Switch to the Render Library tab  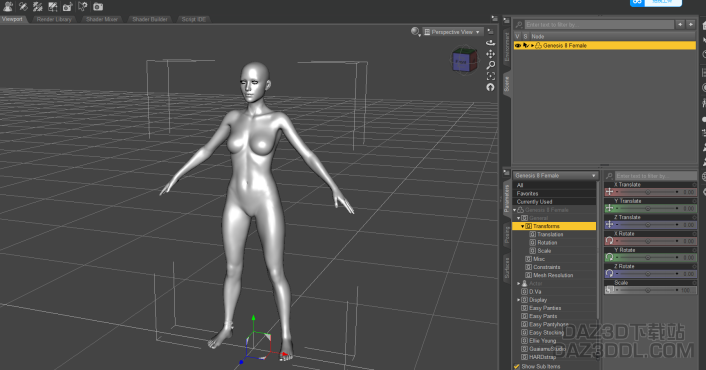(x=54, y=19)
